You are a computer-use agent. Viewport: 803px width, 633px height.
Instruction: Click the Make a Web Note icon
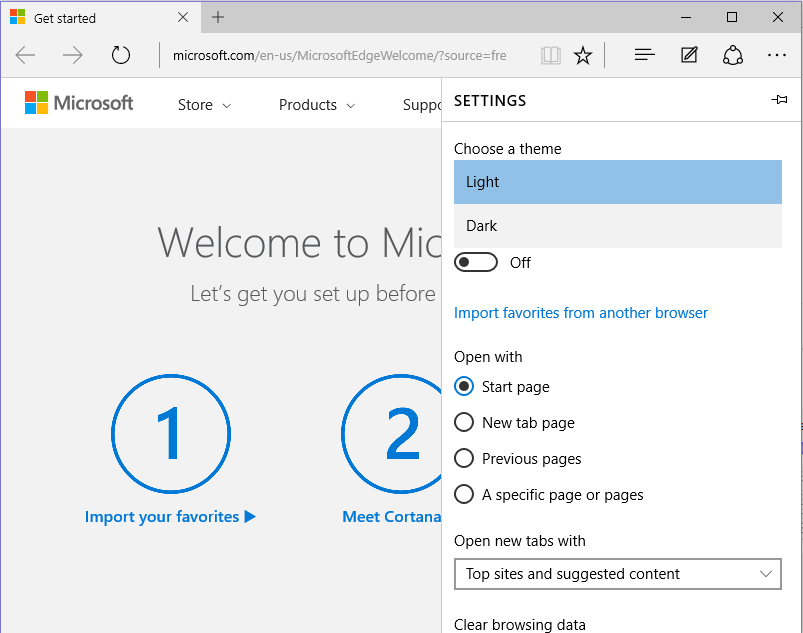688,55
